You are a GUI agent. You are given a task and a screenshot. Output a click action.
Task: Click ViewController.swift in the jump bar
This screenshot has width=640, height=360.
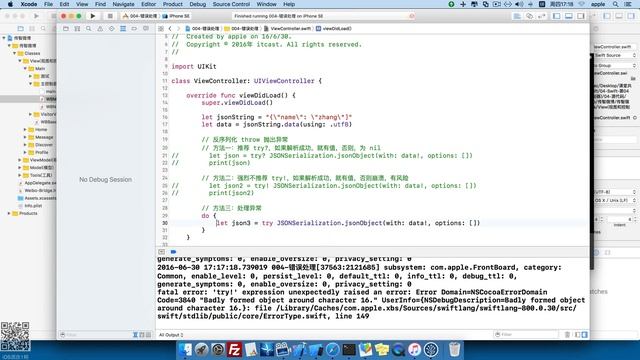(x=287, y=29)
